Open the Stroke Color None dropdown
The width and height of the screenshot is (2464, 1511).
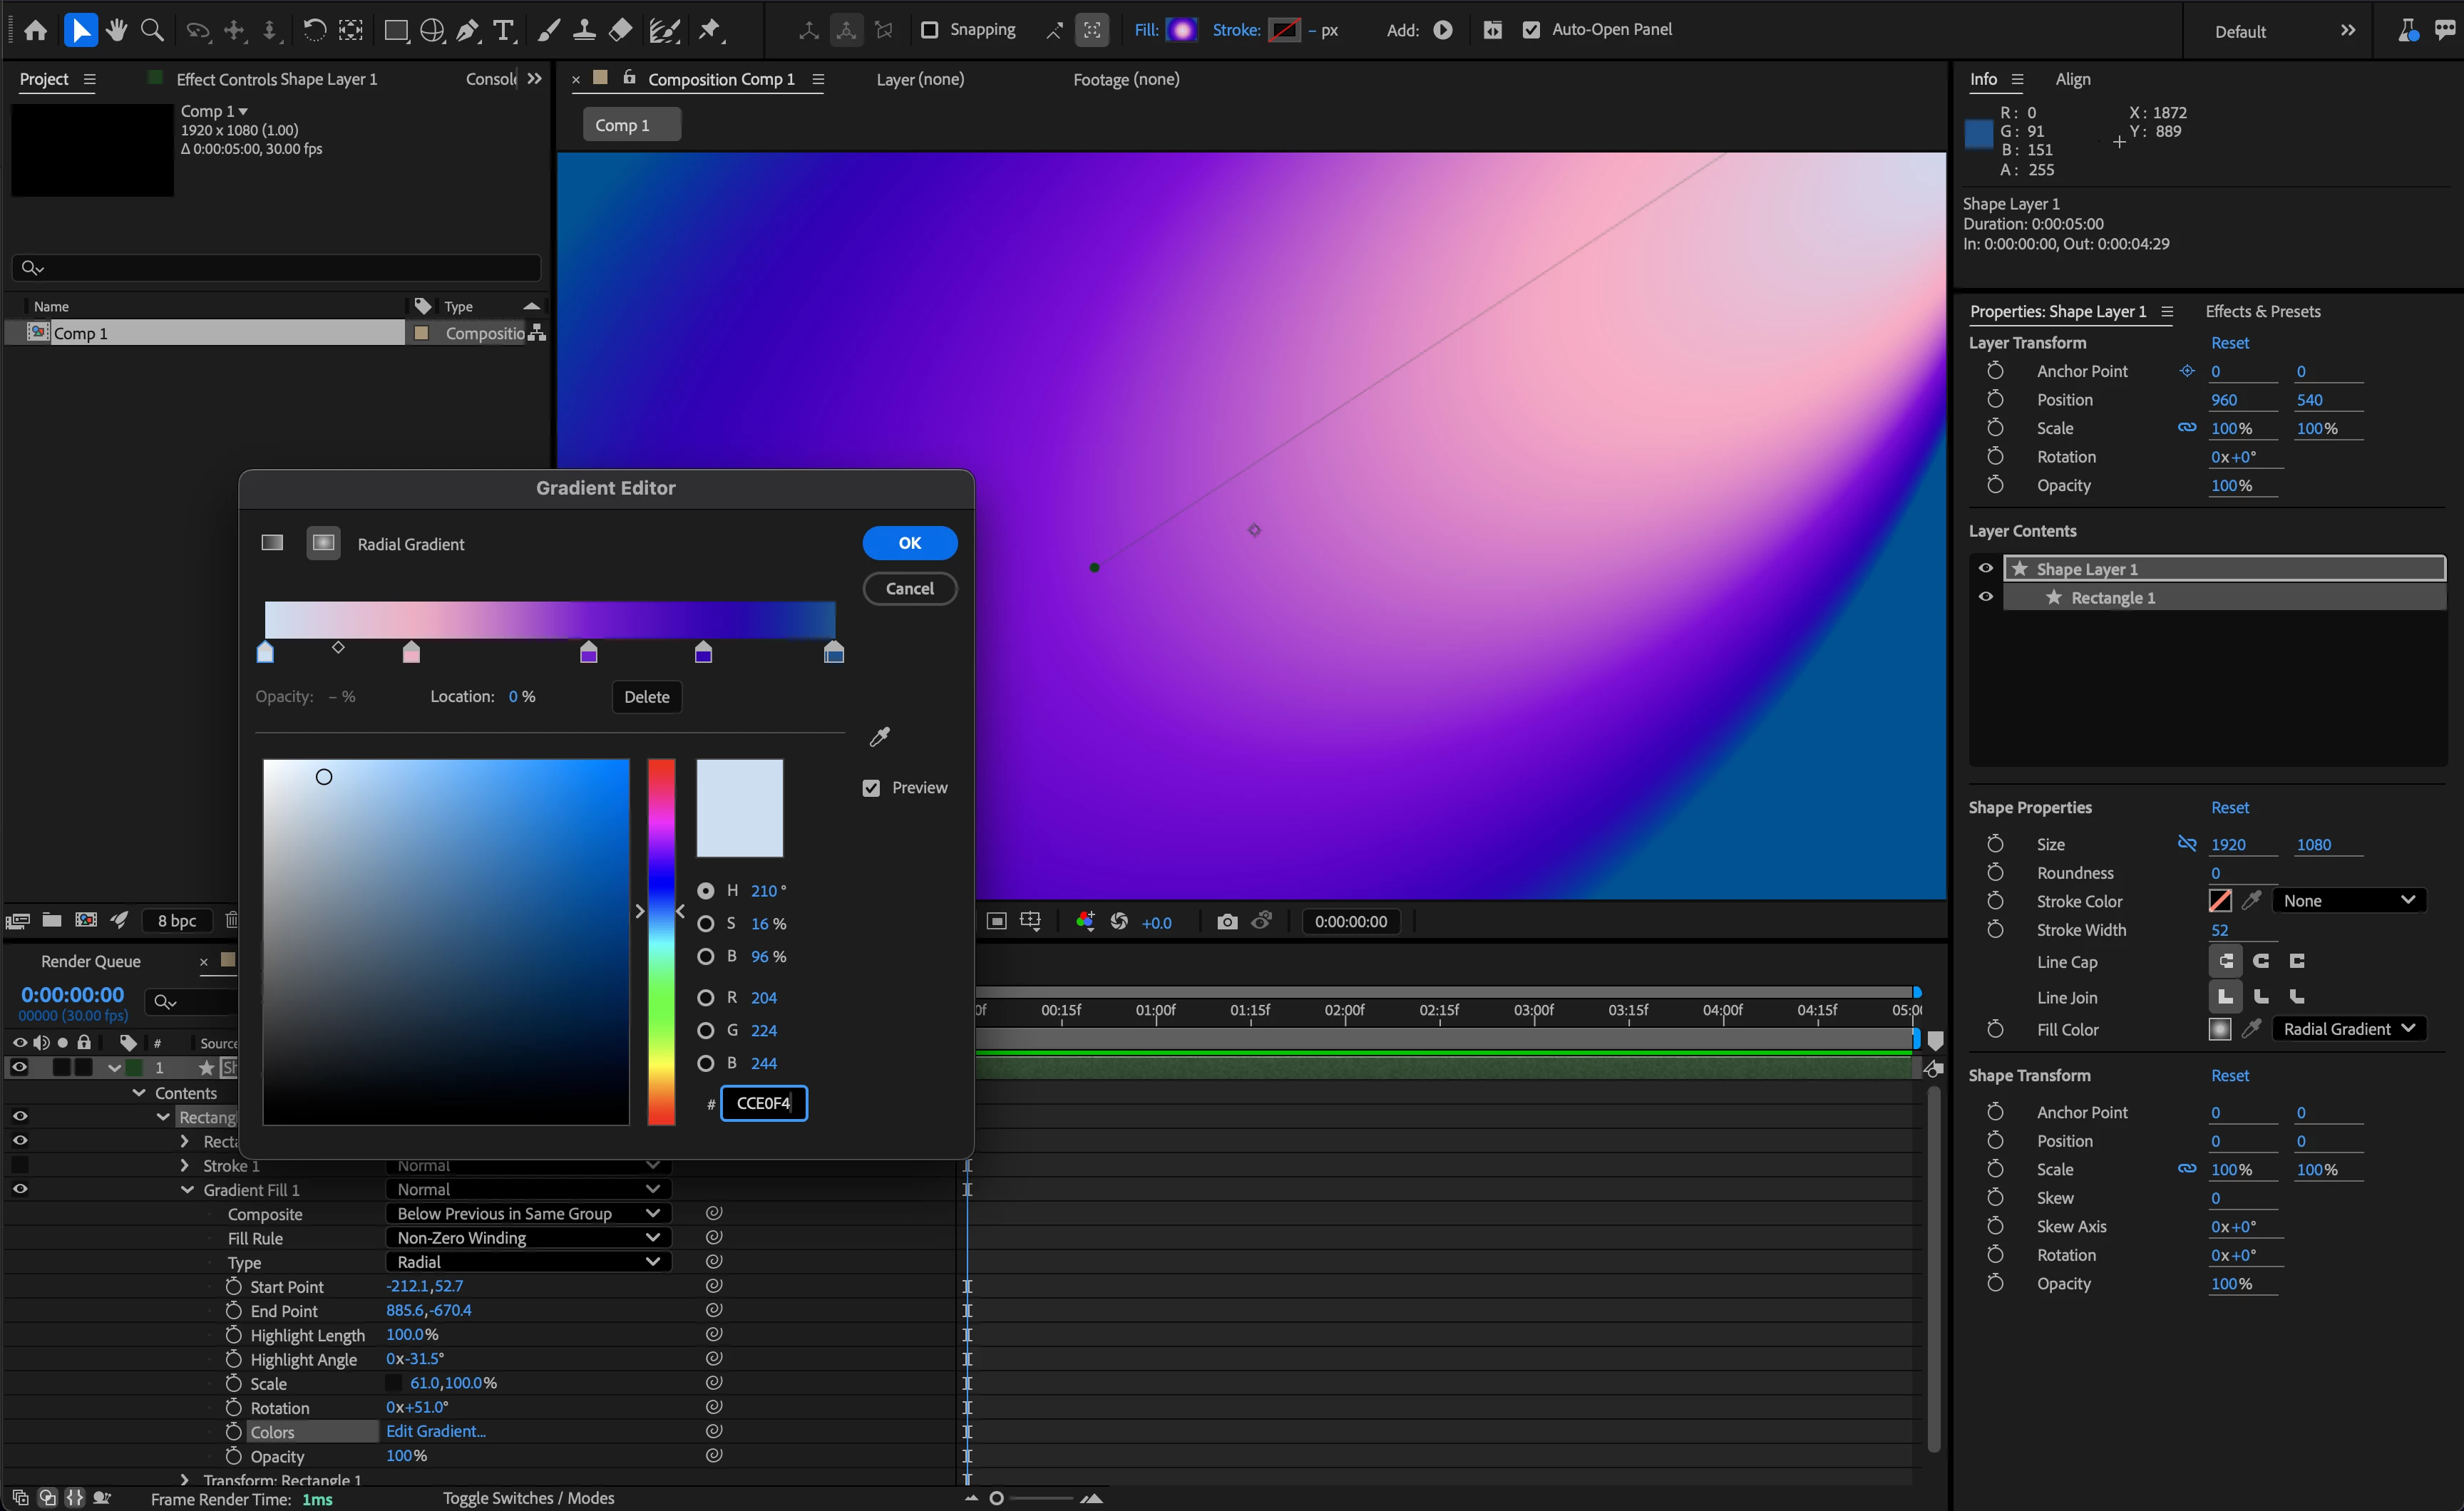[x=2348, y=900]
